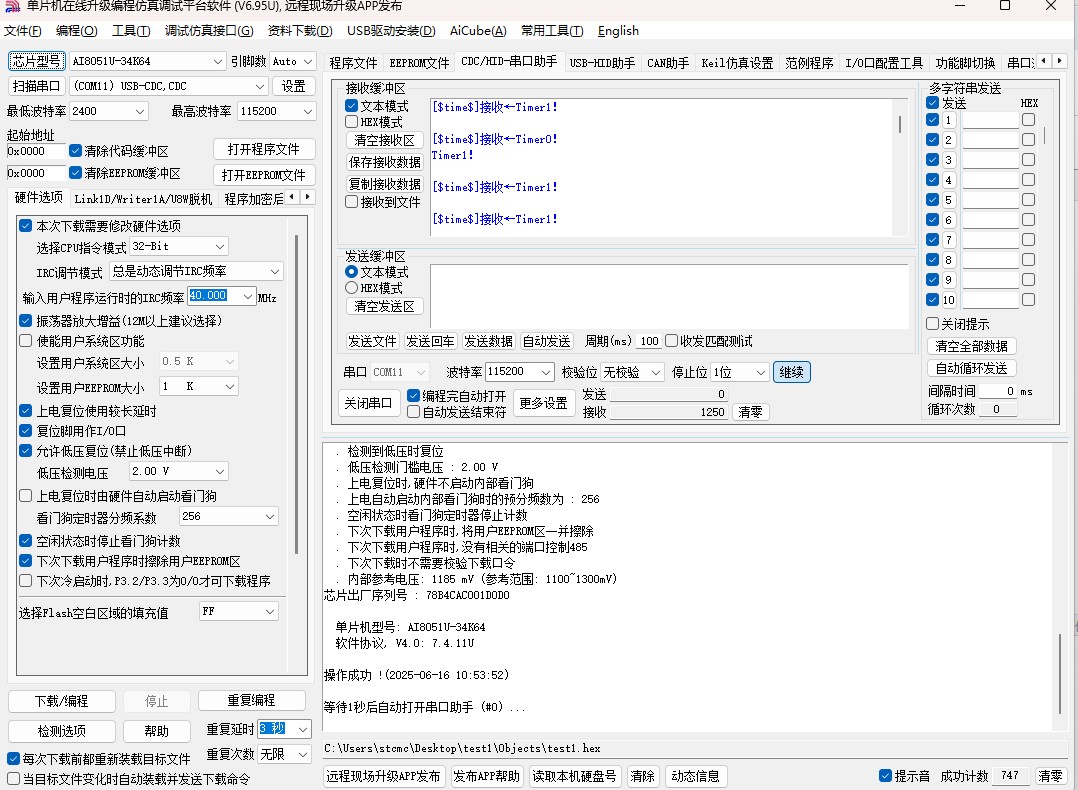Switch to the EEPROM文件 tab
Viewport: 1078px width, 790px height.
pyautogui.click(x=419, y=63)
